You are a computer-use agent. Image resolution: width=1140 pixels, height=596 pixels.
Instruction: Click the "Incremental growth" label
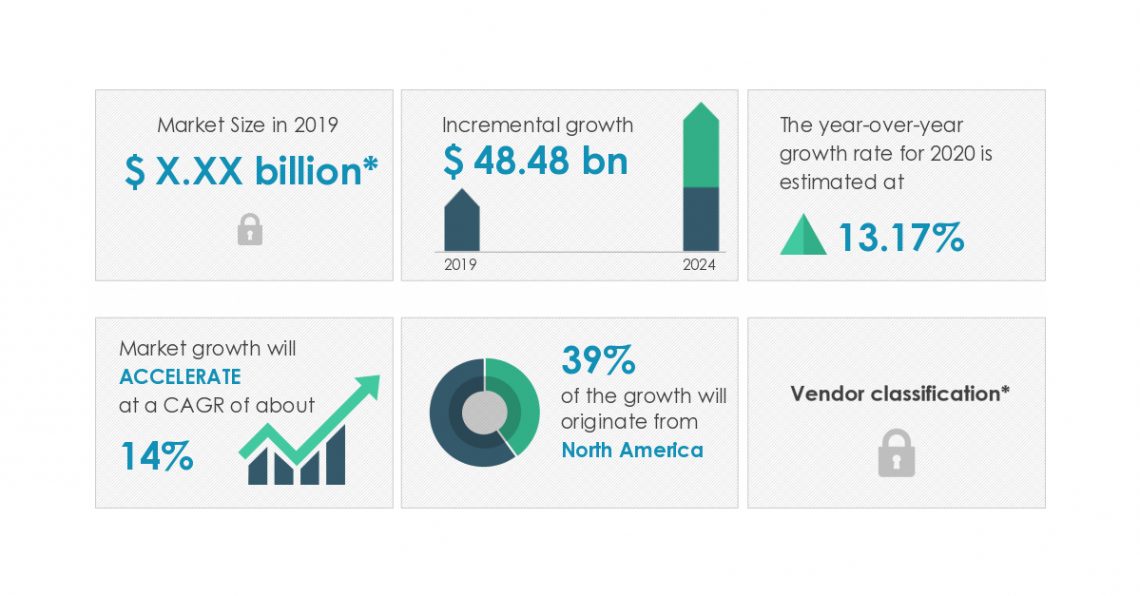click(537, 125)
